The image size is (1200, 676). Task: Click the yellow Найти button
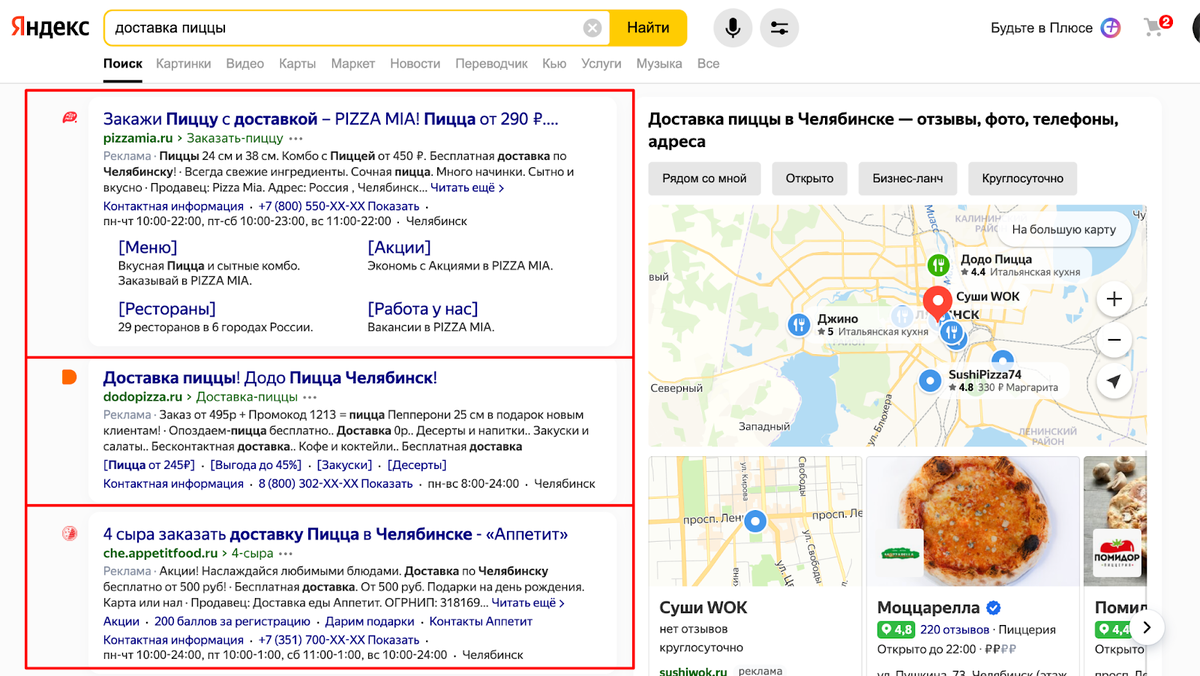tap(648, 28)
